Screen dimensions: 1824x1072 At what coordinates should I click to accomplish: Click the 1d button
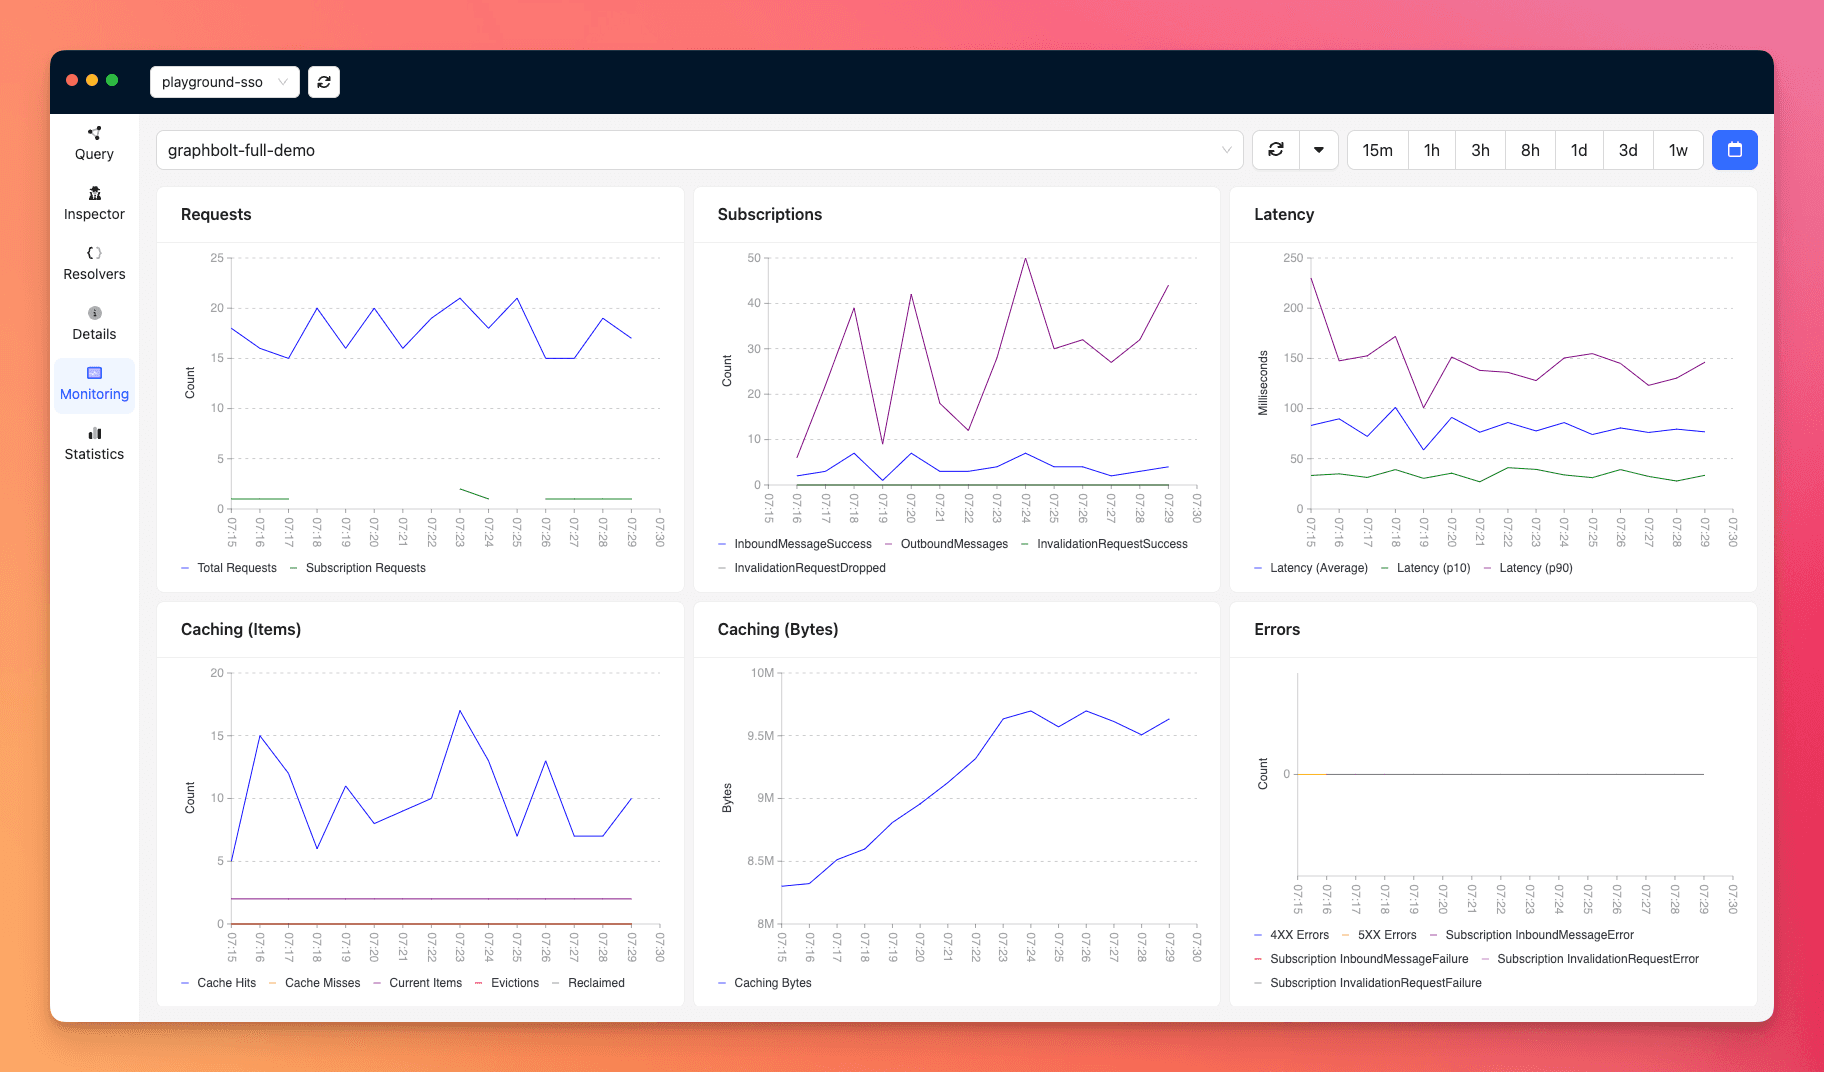(1579, 149)
